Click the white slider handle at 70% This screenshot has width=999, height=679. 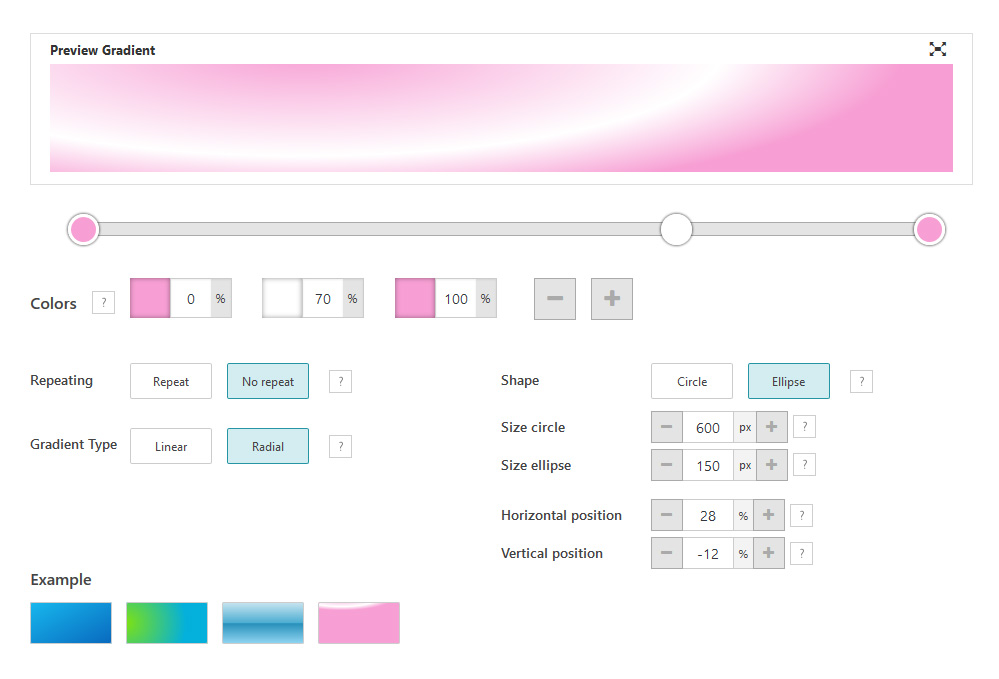677,230
